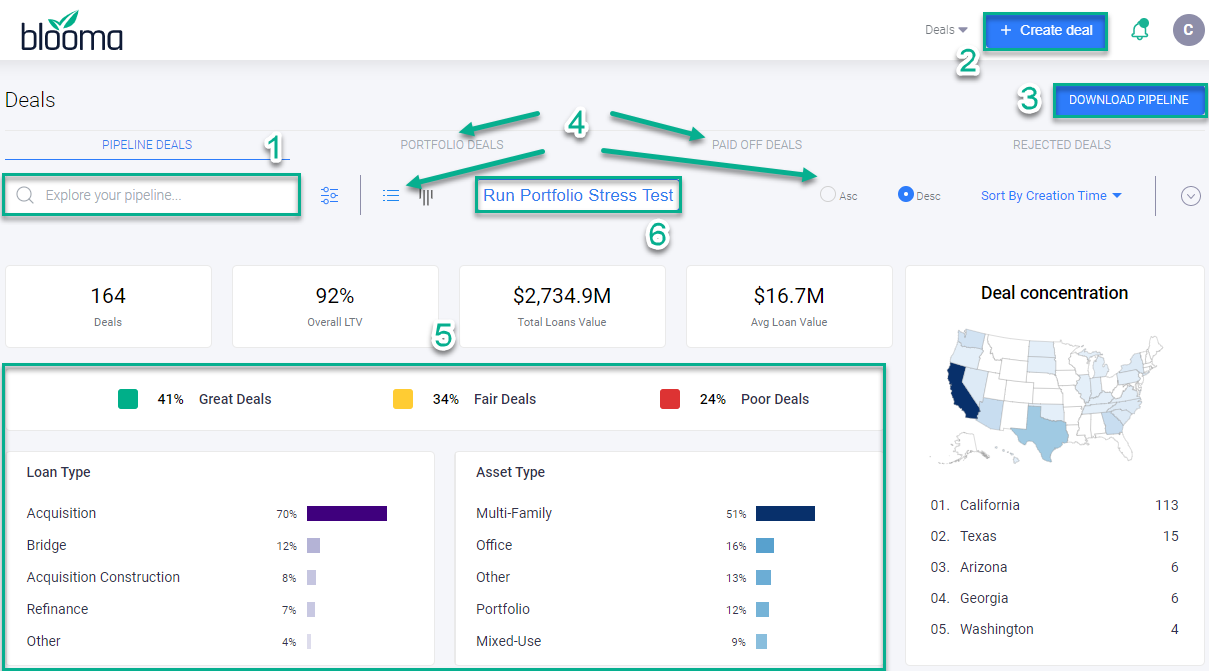The height and width of the screenshot is (671, 1209).
Task: Switch to column board view icon
Action: [x=426, y=196]
